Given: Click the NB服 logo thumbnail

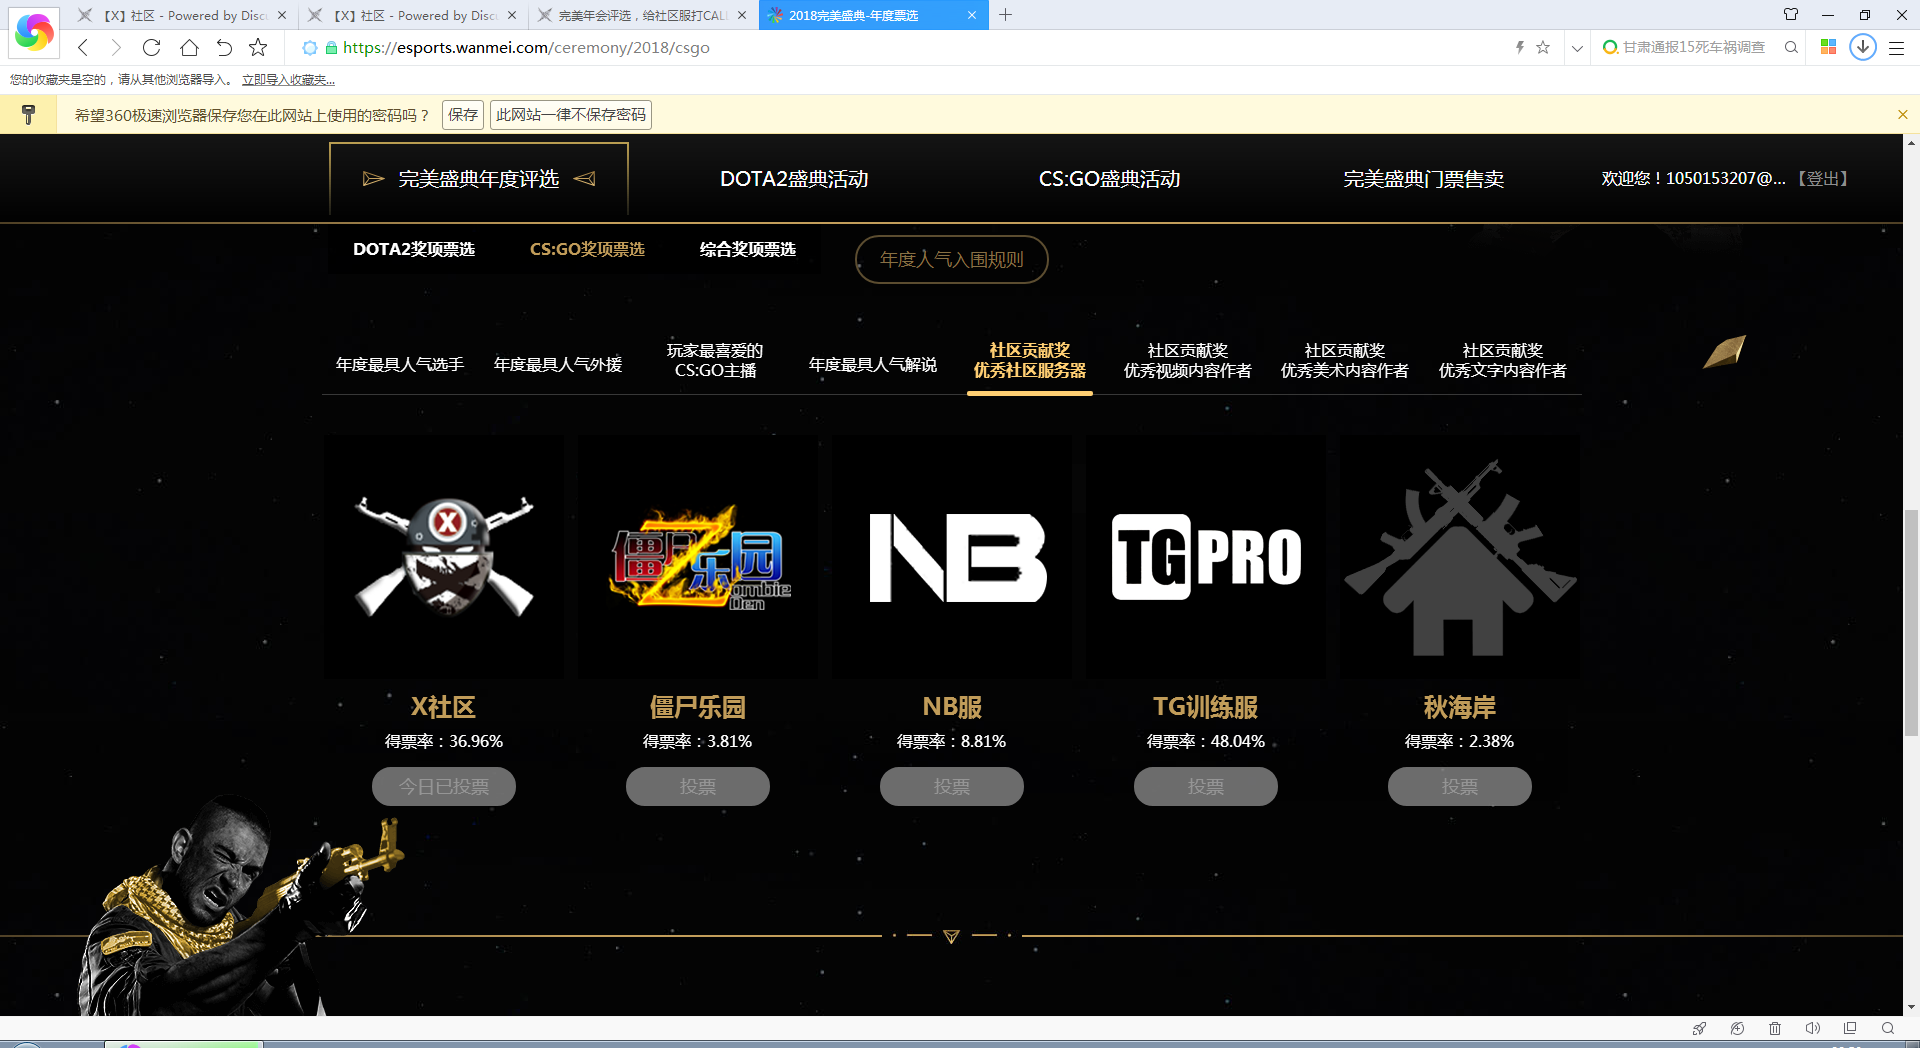Looking at the screenshot, I should pyautogui.click(x=952, y=557).
